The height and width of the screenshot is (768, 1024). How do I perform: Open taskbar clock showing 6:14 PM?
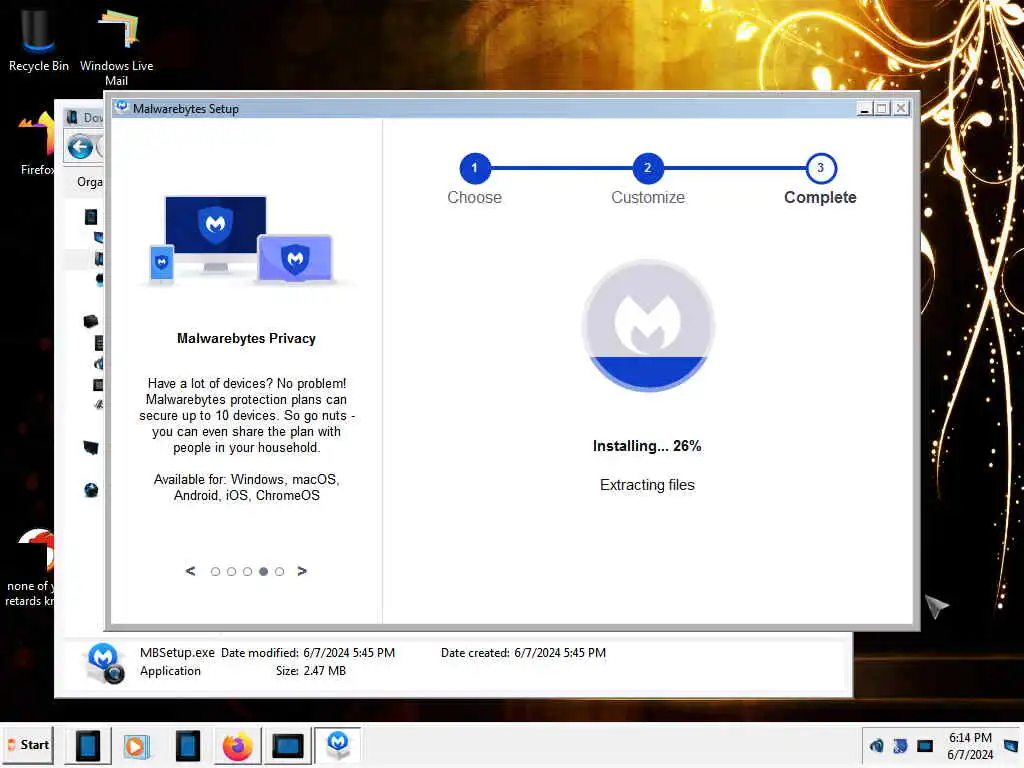point(970,746)
